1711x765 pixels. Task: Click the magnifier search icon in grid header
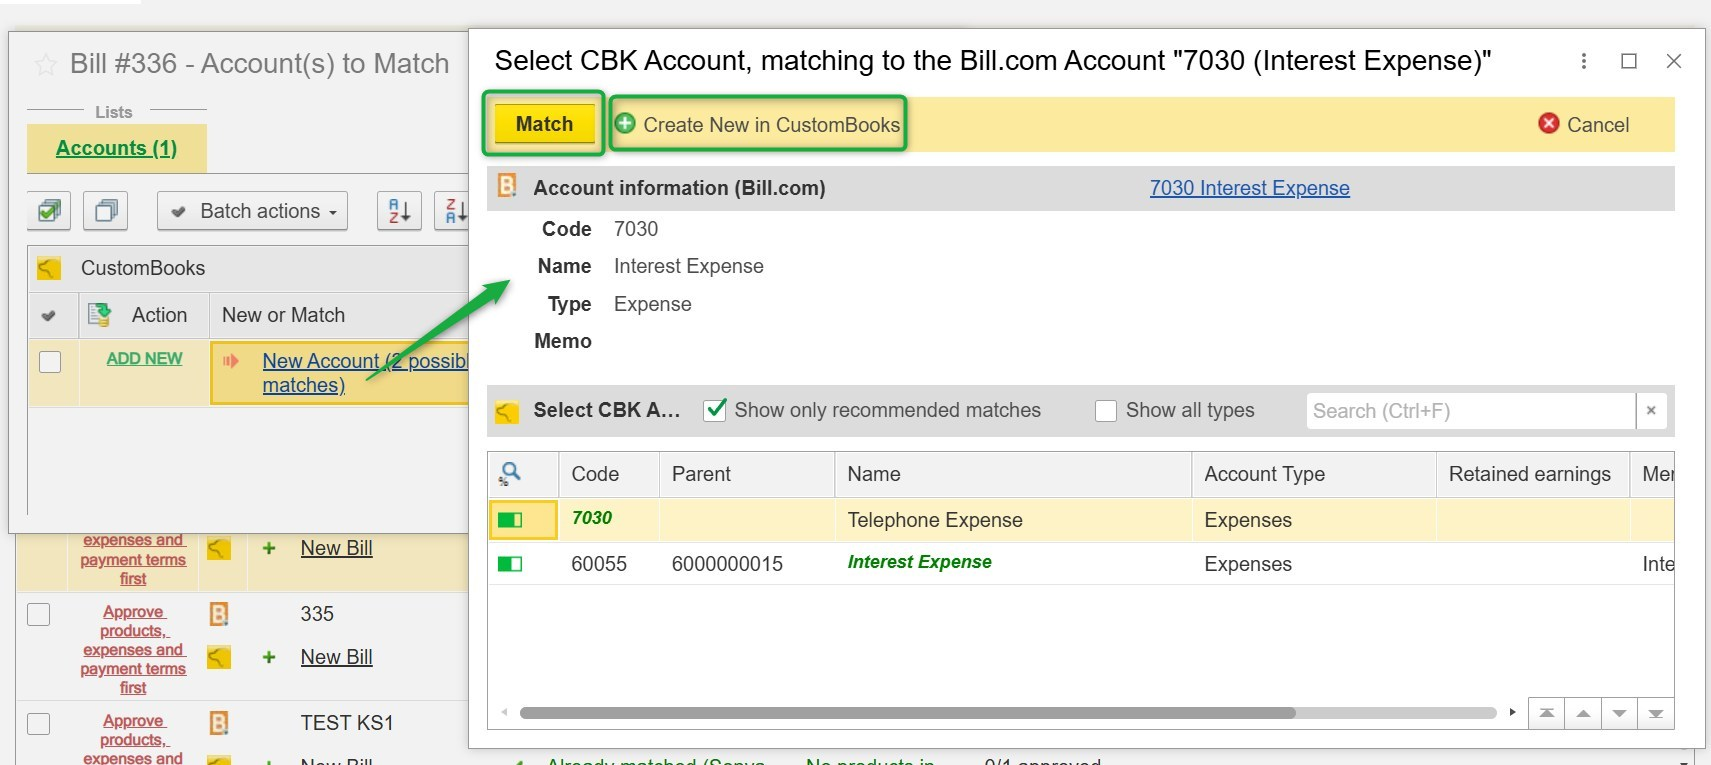pos(511,474)
